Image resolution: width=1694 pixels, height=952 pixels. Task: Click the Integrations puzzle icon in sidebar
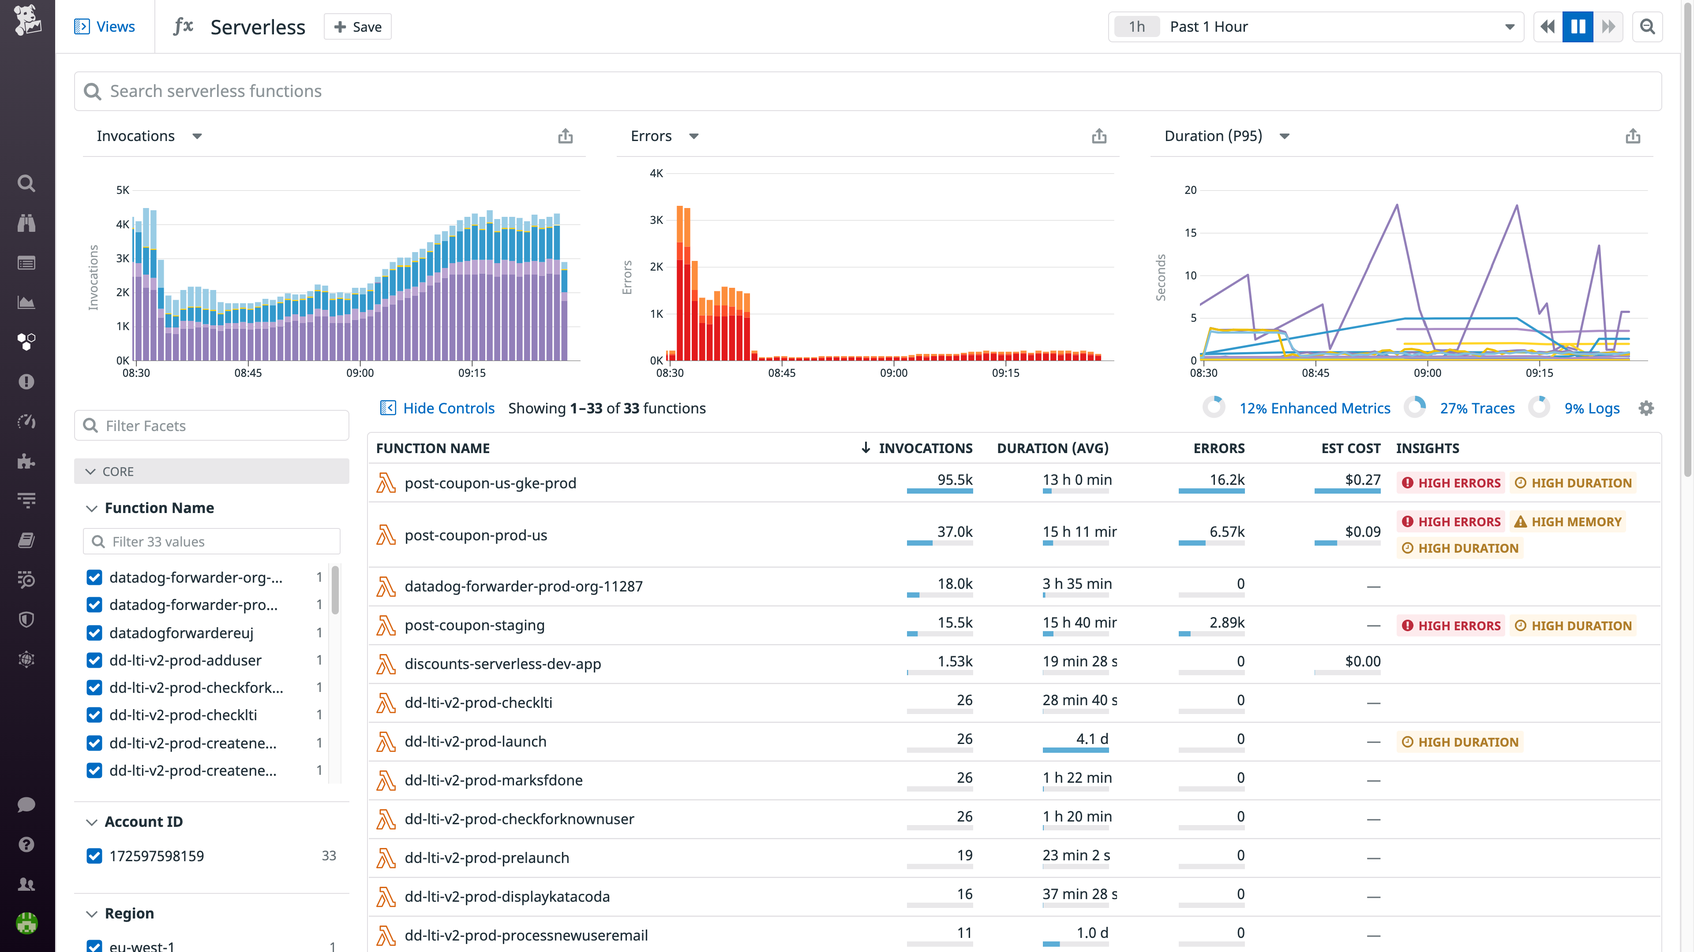26,461
